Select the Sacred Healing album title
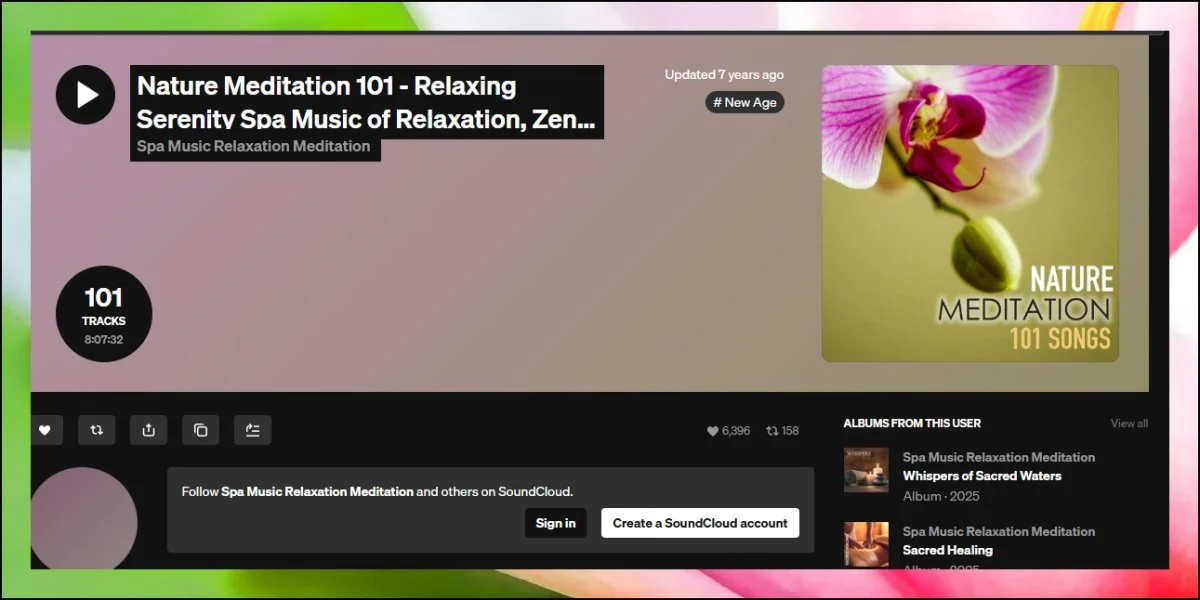This screenshot has height=600, width=1200. click(948, 550)
